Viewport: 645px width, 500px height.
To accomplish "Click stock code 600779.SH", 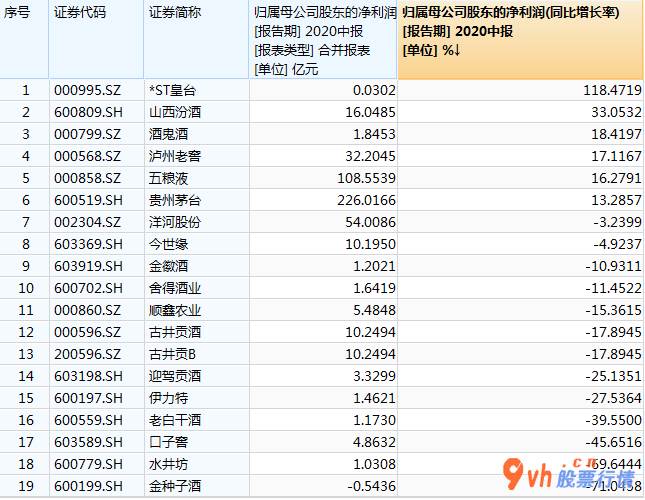I will coord(88,465).
